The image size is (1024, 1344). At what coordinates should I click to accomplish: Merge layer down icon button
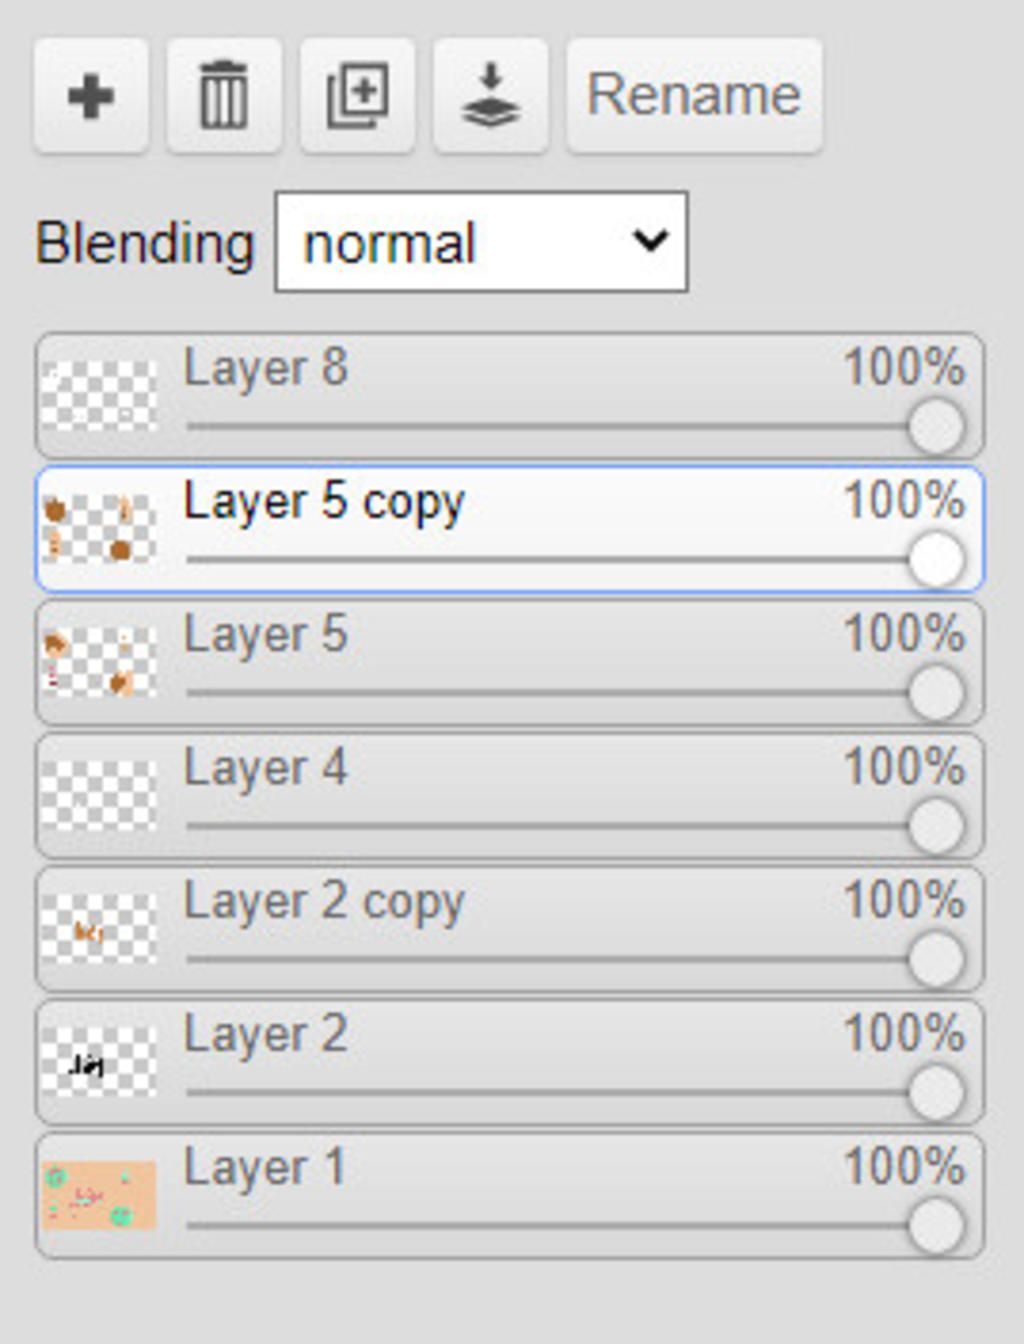pos(490,96)
